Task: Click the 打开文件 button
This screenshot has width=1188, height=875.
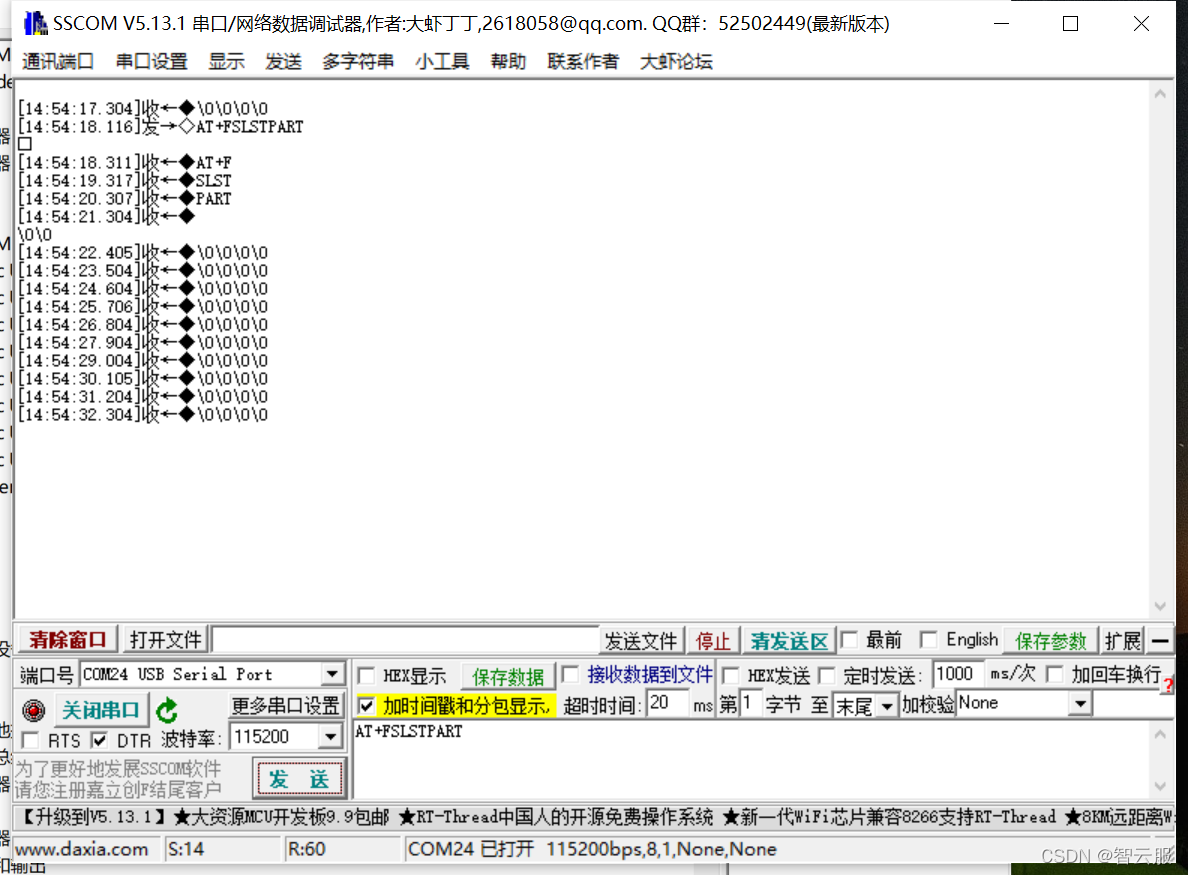Action: coord(166,640)
